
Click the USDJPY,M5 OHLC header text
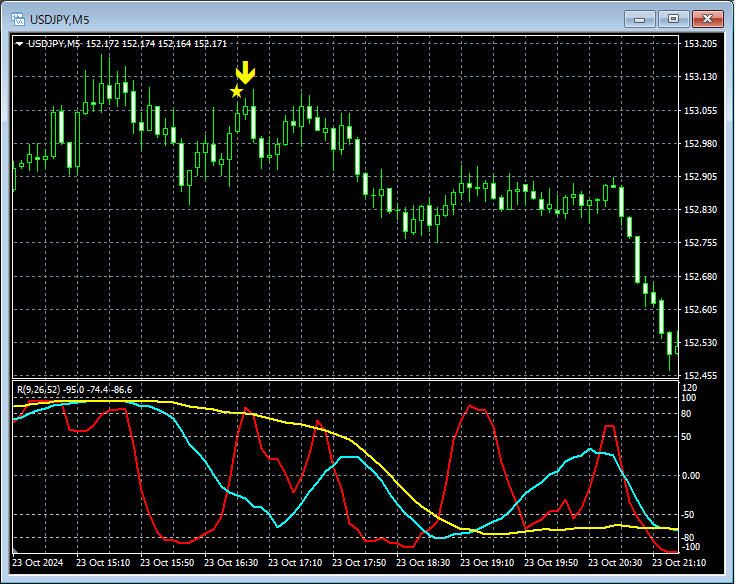(x=128, y=44)
